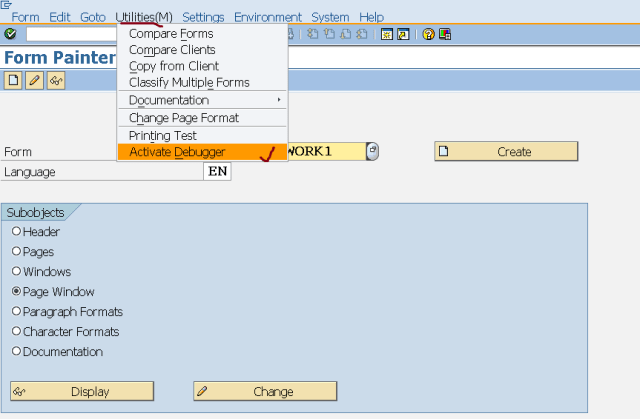The image size is (640, 419).
Task: Select the Pages radio button
Action: point(16,251)
